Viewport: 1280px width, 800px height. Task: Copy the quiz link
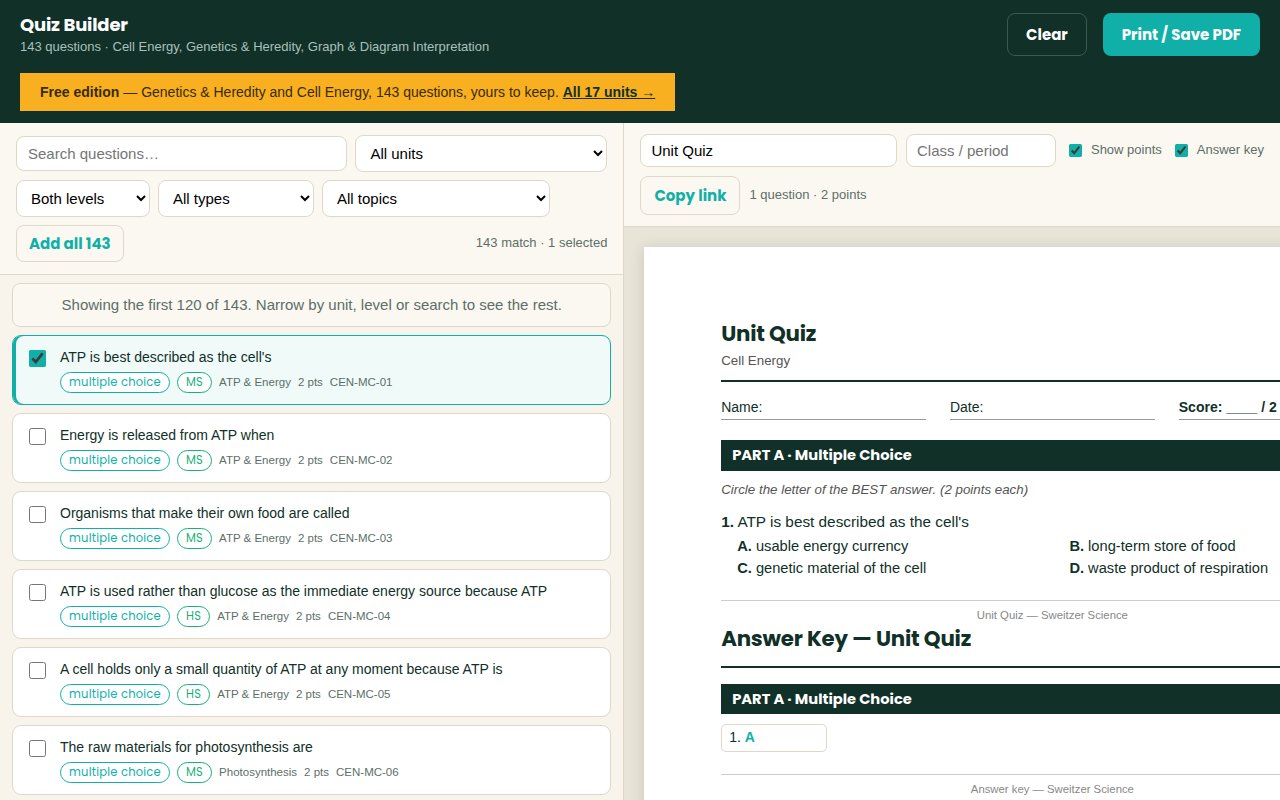pos(690,195)
